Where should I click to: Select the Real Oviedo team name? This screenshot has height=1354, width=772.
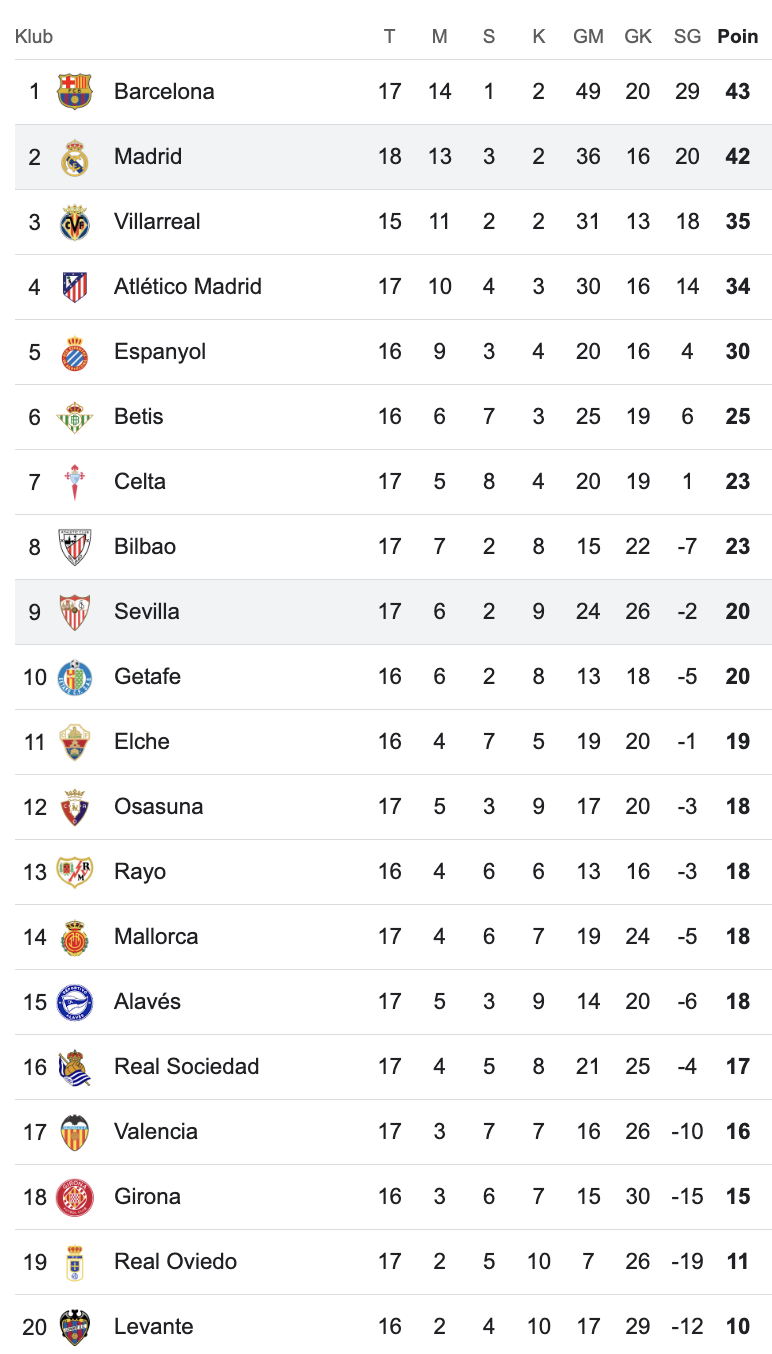click(x=175, y=1261)
